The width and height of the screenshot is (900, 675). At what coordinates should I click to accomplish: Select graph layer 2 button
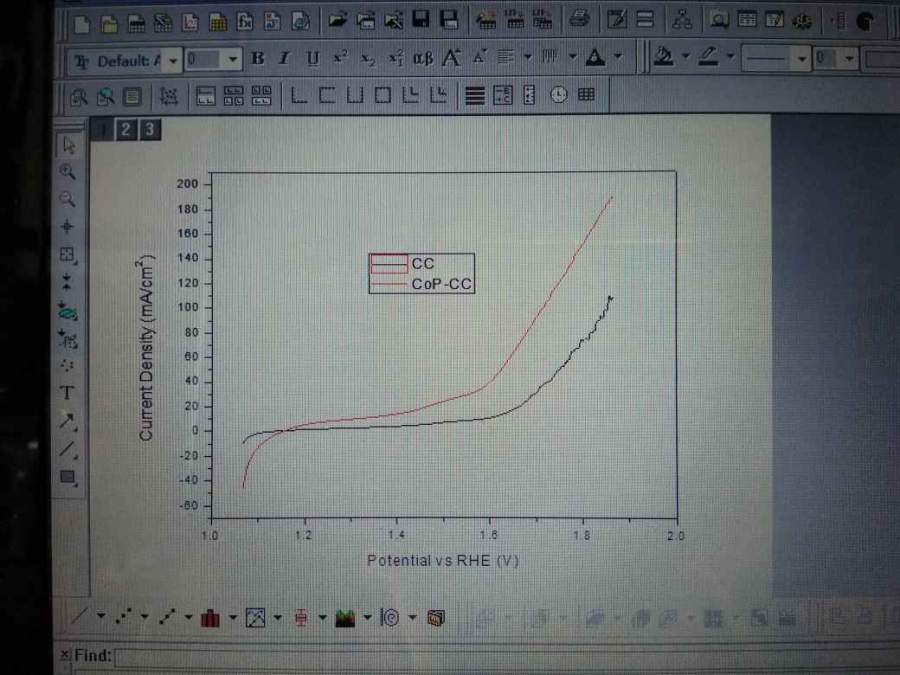coord(126,129)
